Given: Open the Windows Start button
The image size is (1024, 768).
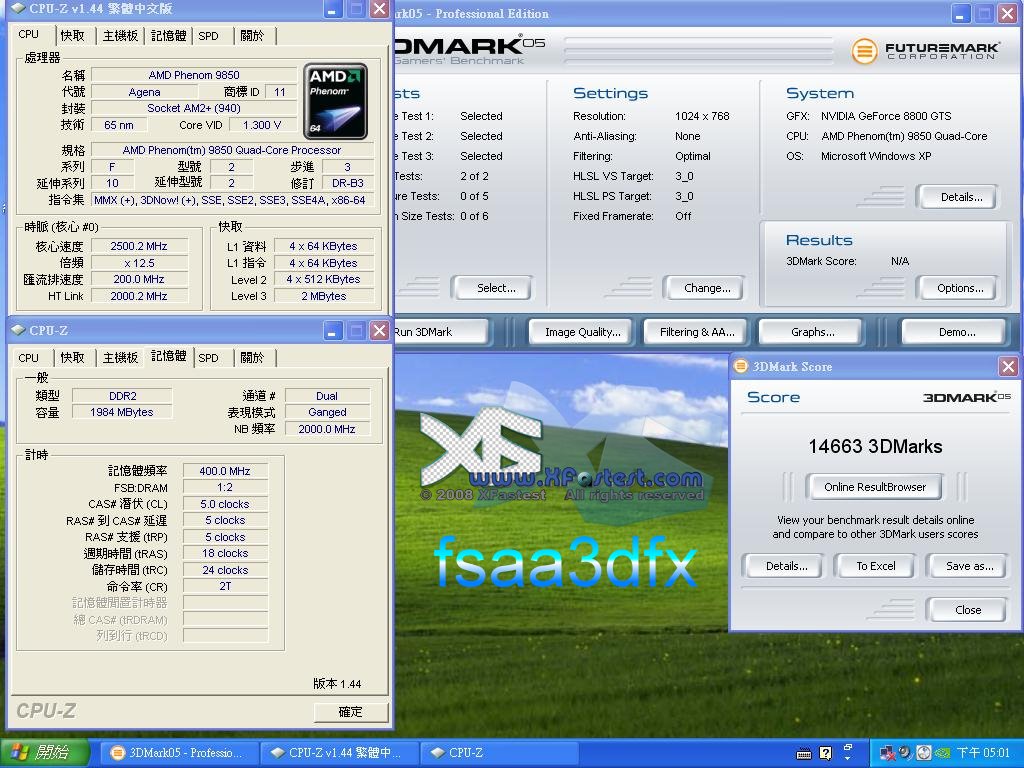Looking at the screenshot, I should pyautogui.click(x=44, y=753).
